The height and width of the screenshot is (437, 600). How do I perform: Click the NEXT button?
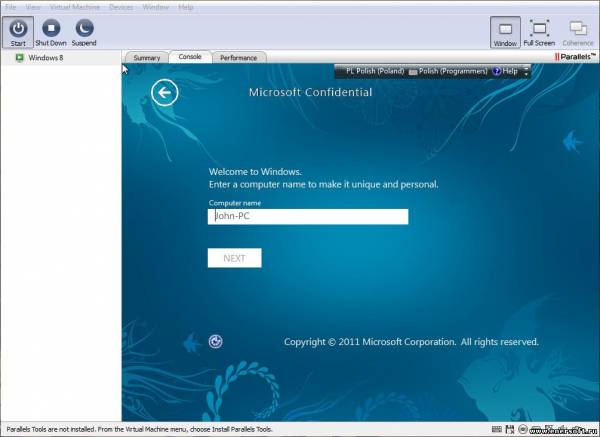coord(235,258)
